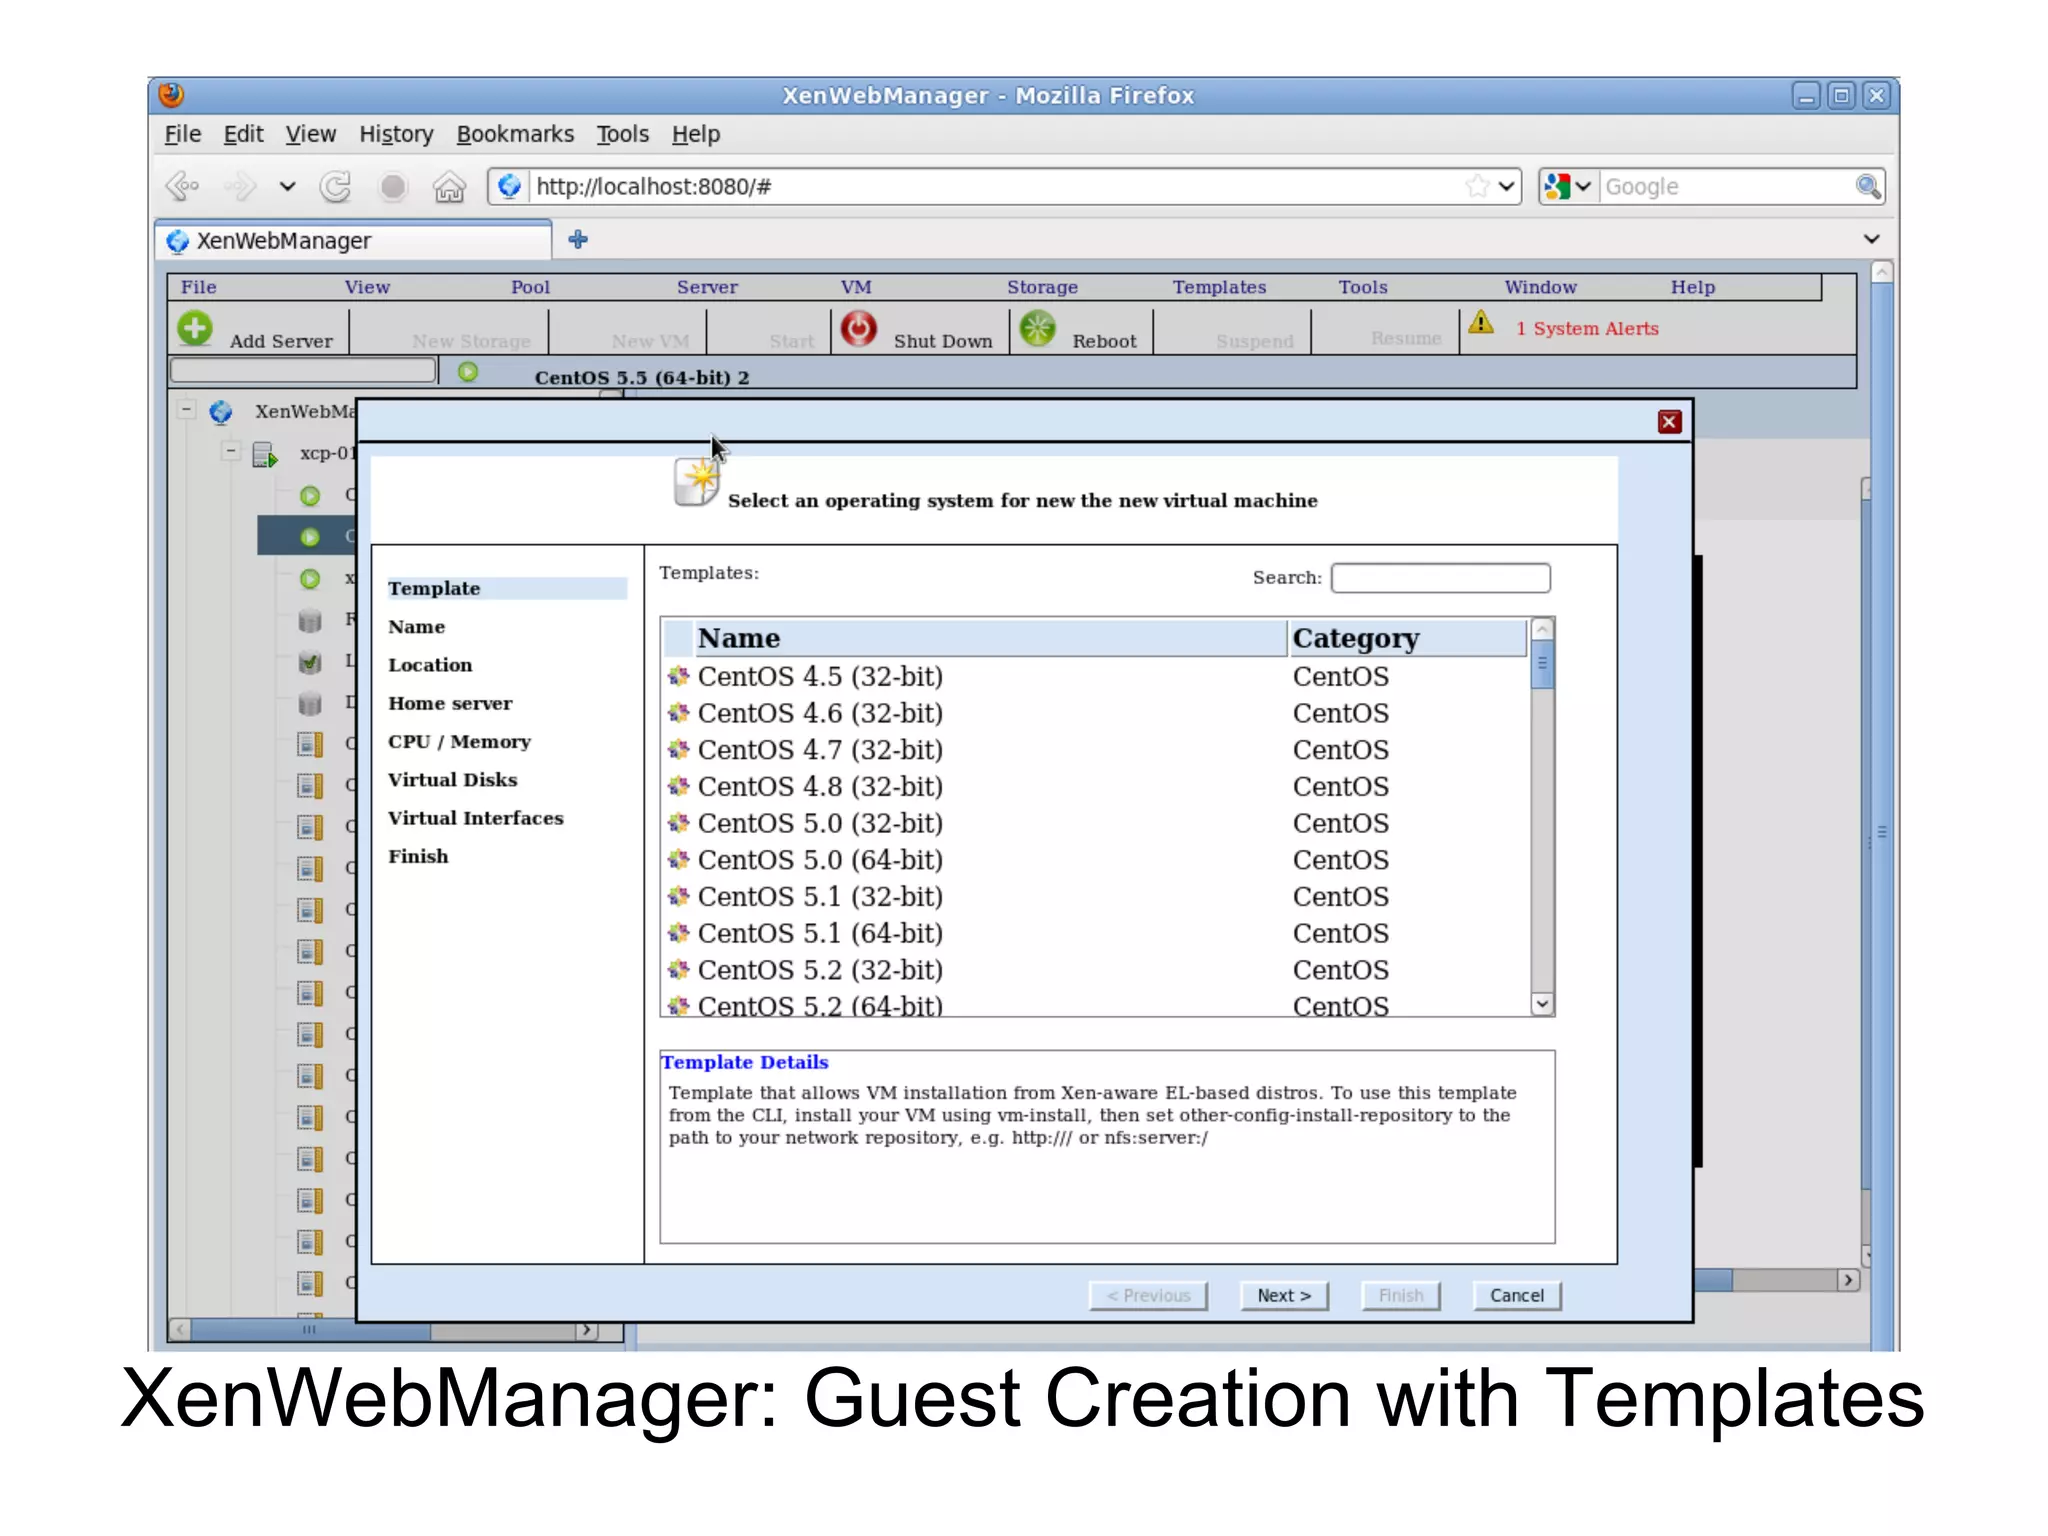Click Firefox back arrow button
This screenshot has width=2048, height=1536.
coord(183,186)
